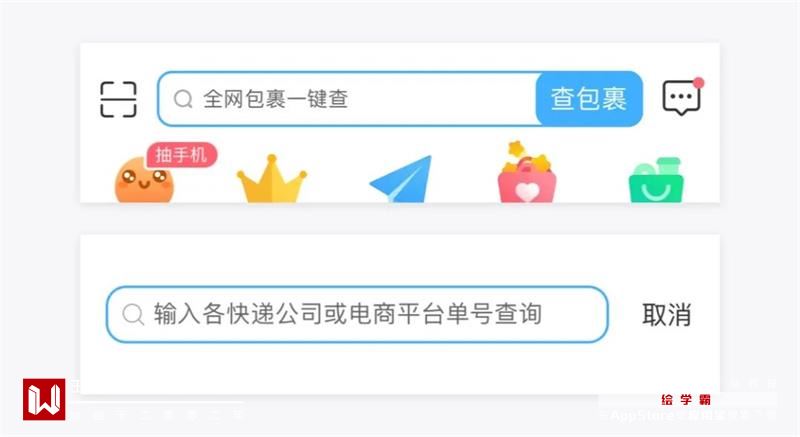The width and height of the screenshot is (800, 437).
Task: Tap the scan code icon
Action: coord(118,99)
